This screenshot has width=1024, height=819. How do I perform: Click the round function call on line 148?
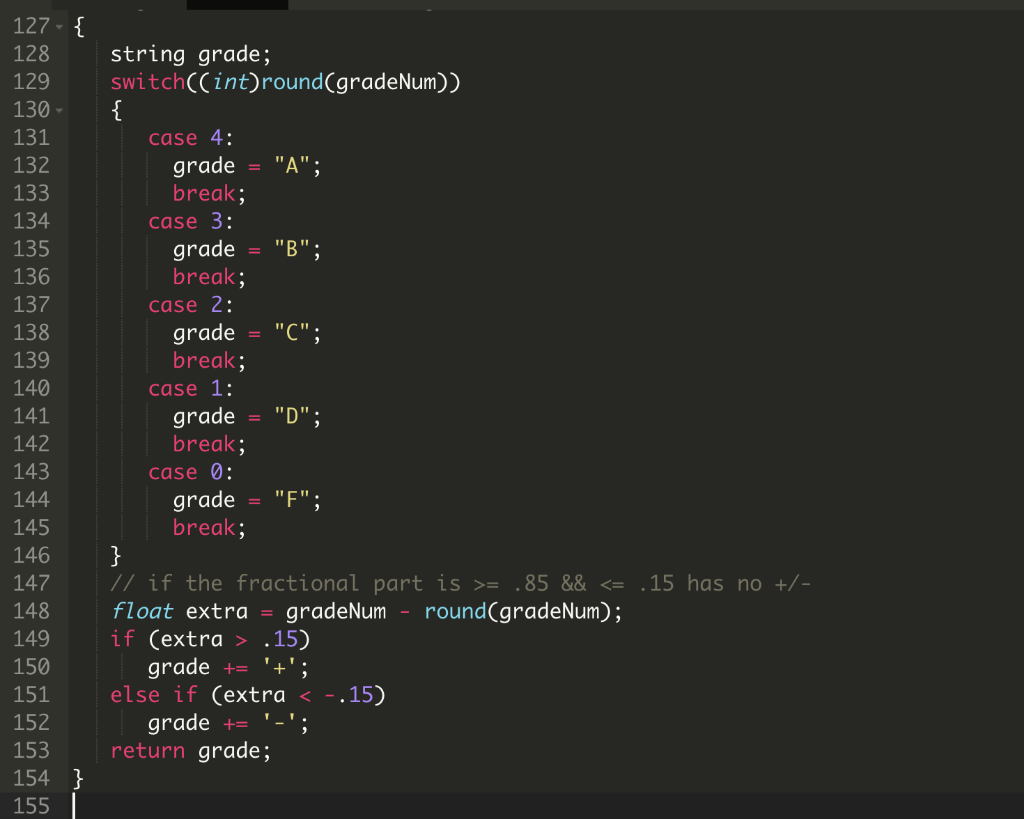(x=455, y=610)
